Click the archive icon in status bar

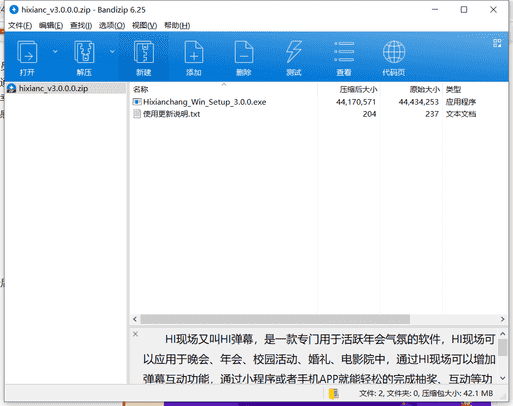[x=333, y=394]
